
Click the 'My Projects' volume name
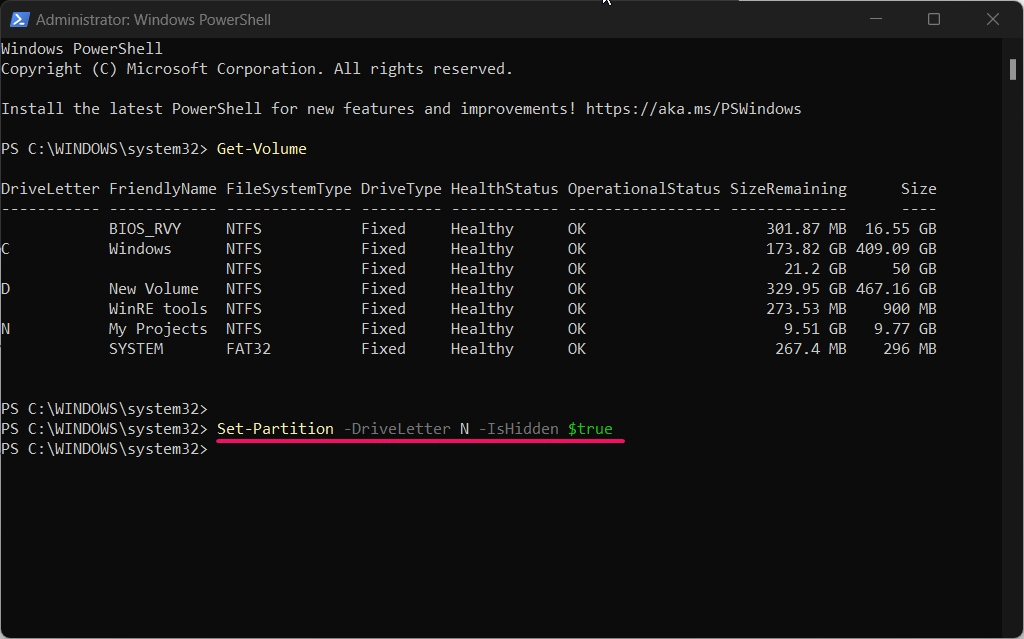point(158,329)
